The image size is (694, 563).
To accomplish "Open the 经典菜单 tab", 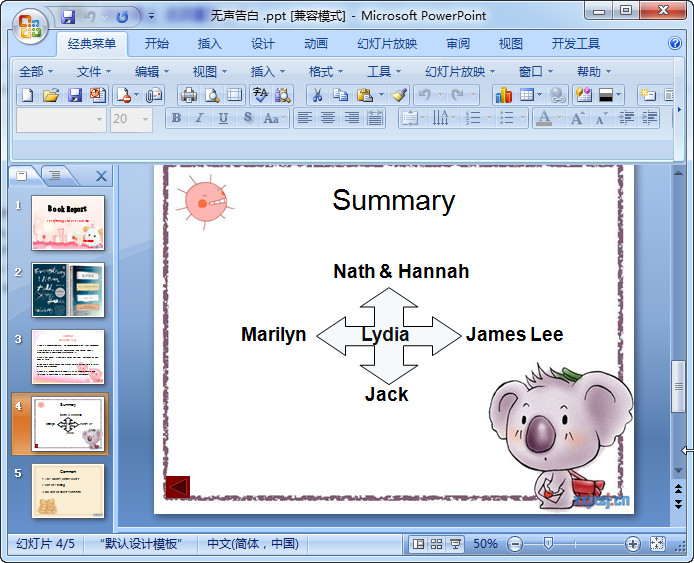I will pos(92,43).
